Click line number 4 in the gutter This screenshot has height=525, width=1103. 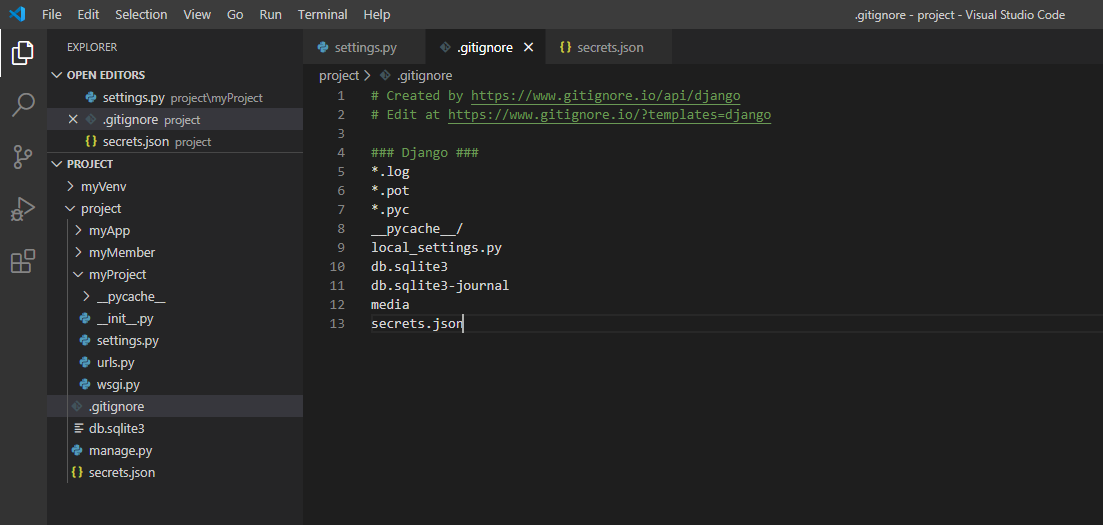341,153
